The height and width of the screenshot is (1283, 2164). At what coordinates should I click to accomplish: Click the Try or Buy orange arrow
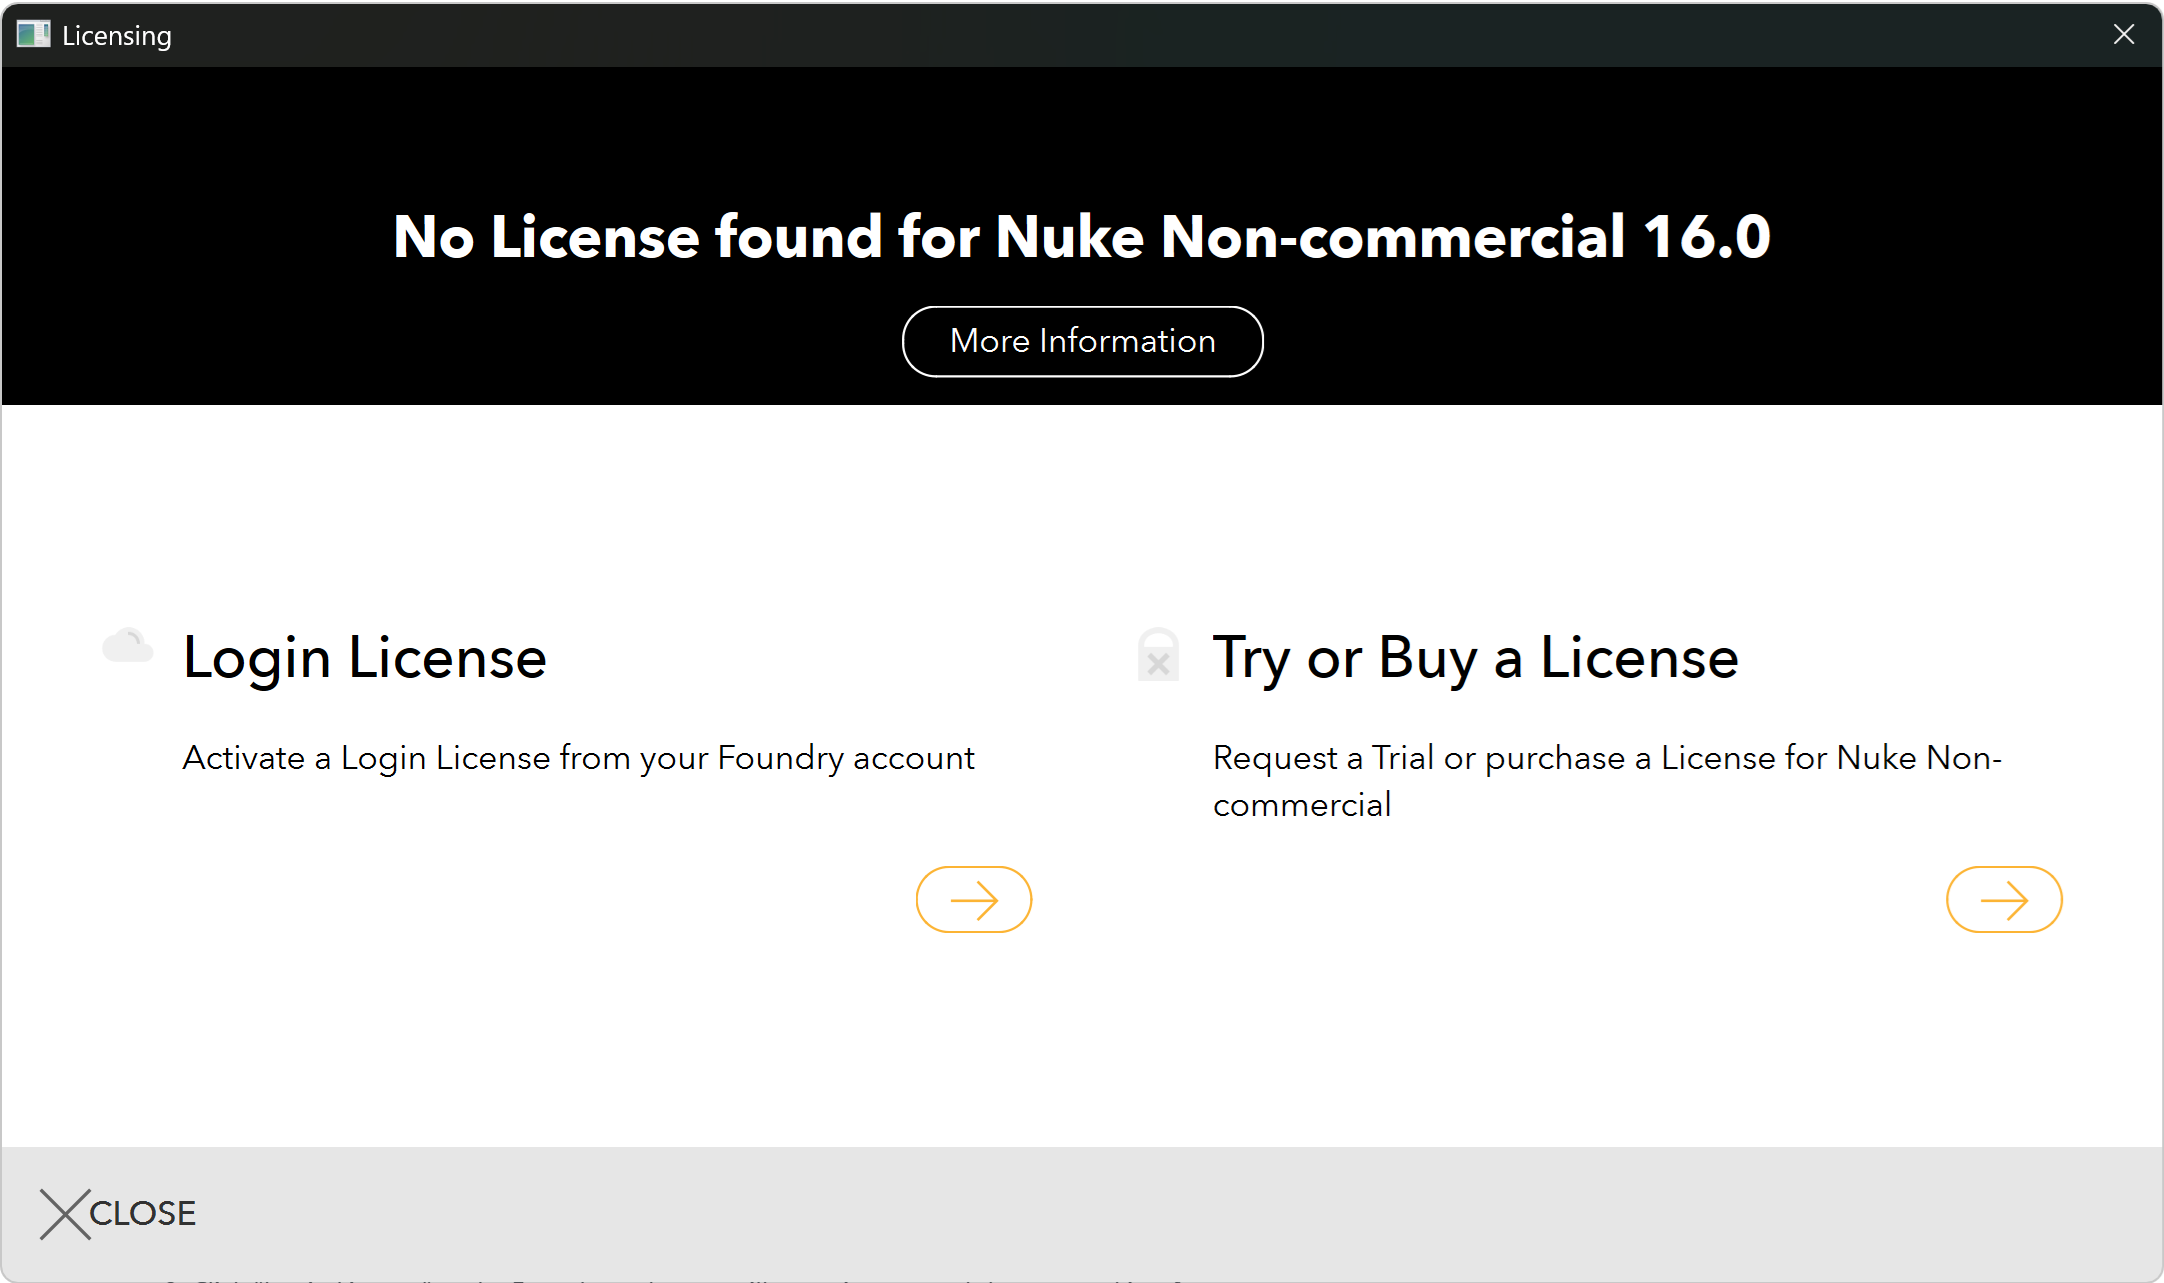(x=2004, y=899)
